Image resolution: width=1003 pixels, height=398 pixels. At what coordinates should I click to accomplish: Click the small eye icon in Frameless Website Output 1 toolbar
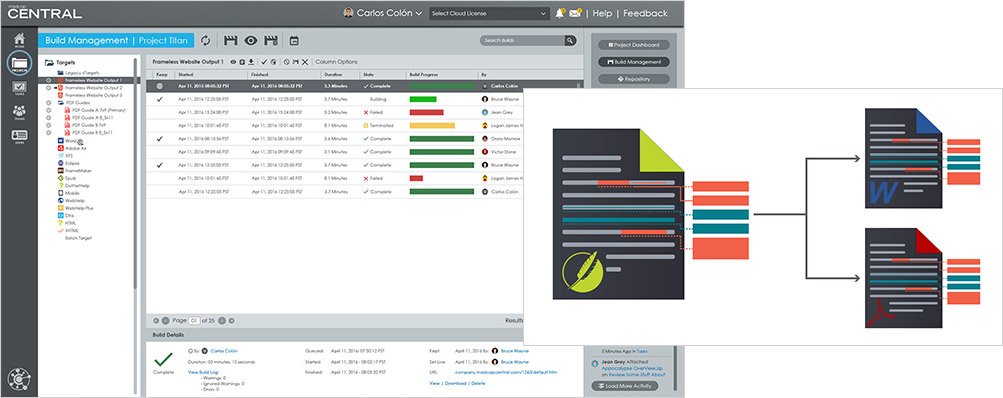click(233, 62)
